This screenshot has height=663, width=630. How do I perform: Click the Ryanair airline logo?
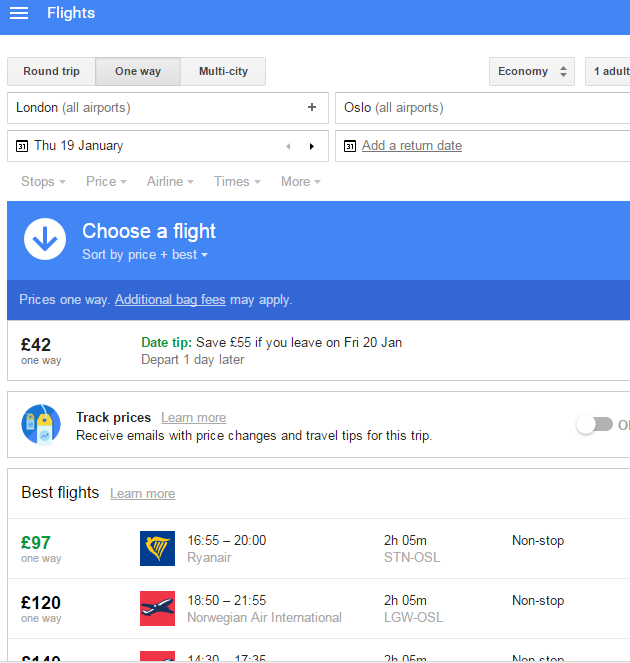(x=157, y=548)
